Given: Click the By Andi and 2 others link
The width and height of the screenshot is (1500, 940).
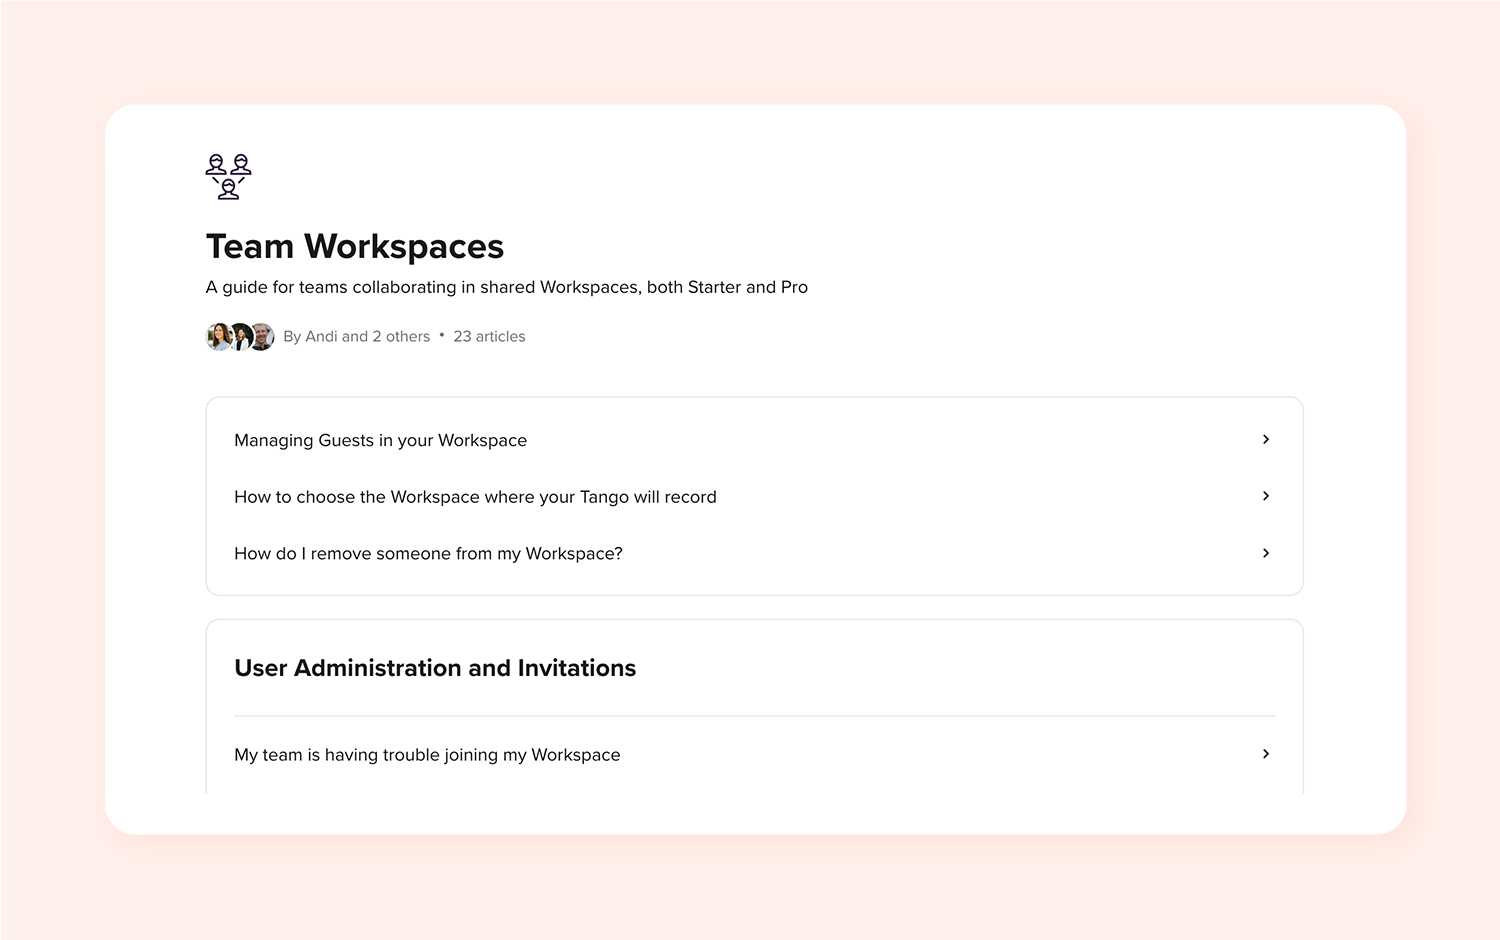Looking at the screenshot, I should pos(357,336).
